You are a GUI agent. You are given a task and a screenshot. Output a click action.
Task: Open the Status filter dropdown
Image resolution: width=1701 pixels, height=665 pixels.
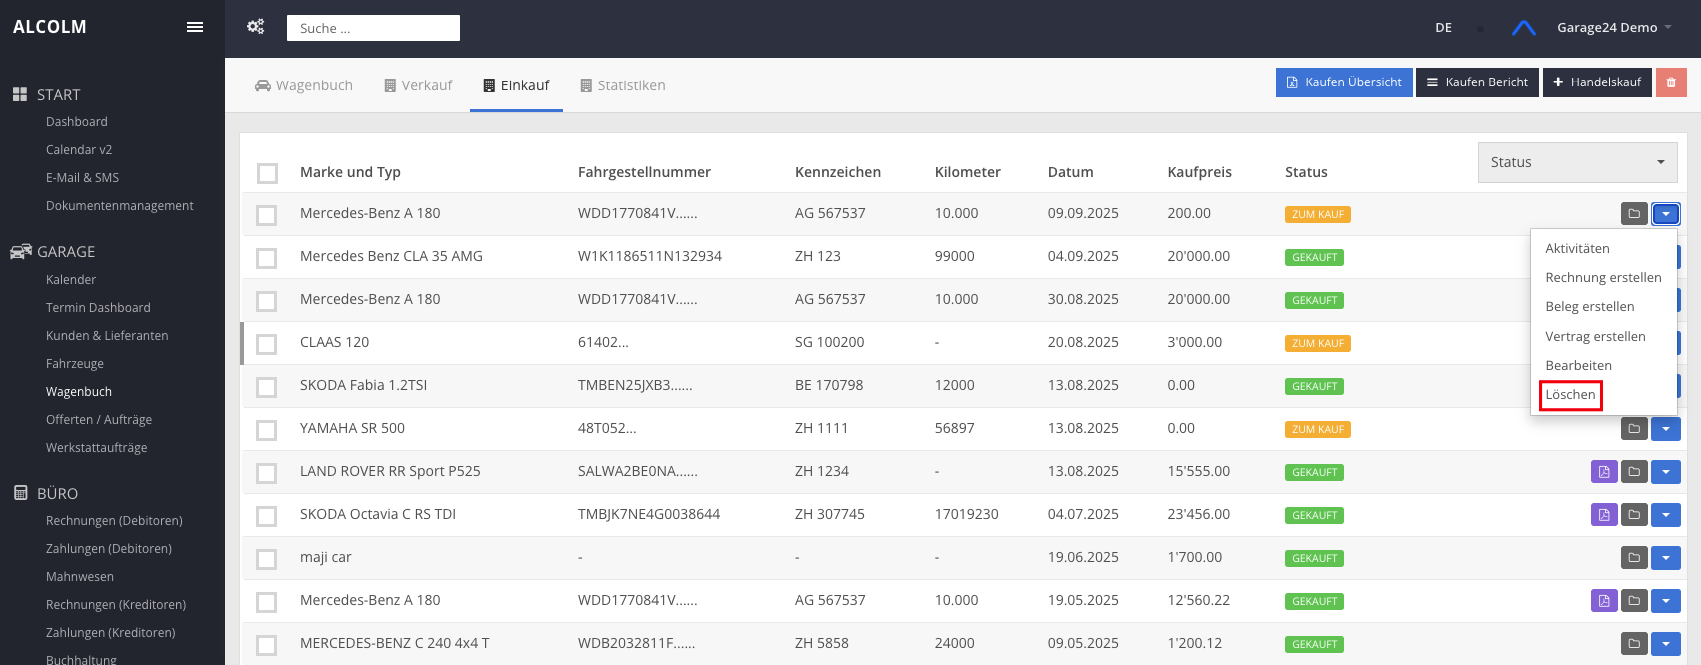coord(1576,163)
